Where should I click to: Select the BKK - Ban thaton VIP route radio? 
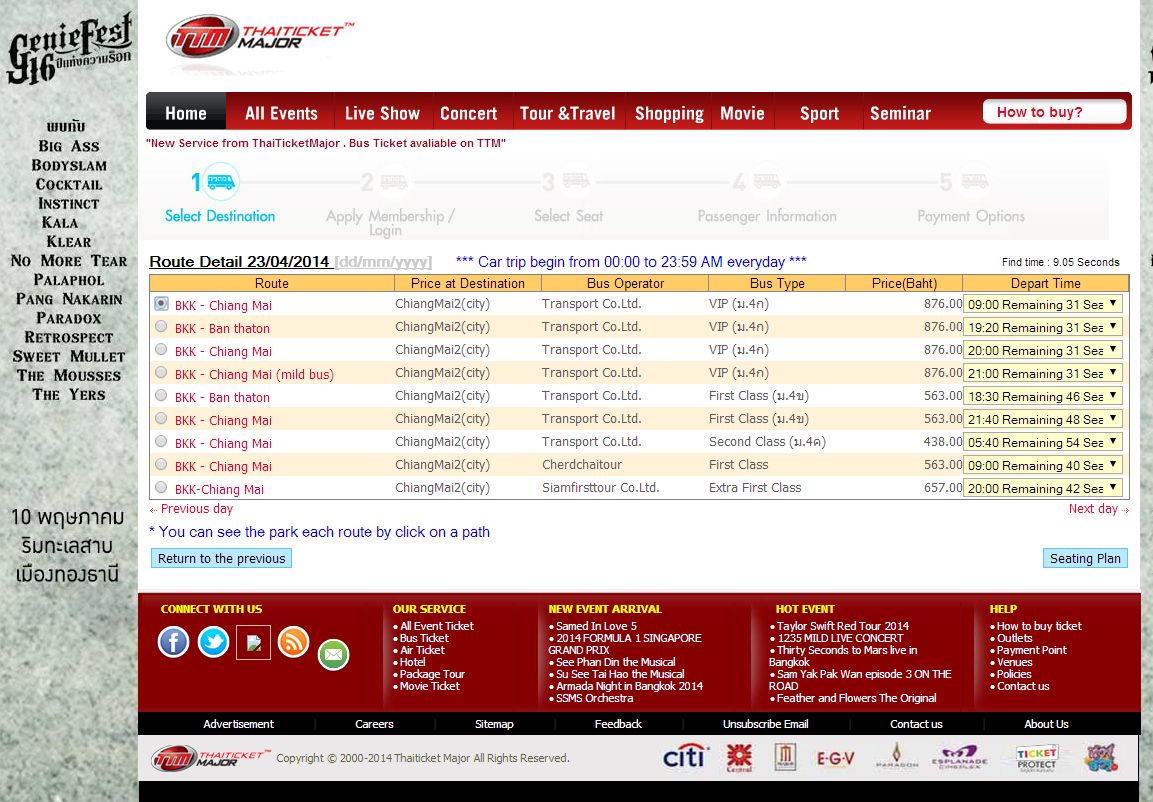tap(161, 326)
